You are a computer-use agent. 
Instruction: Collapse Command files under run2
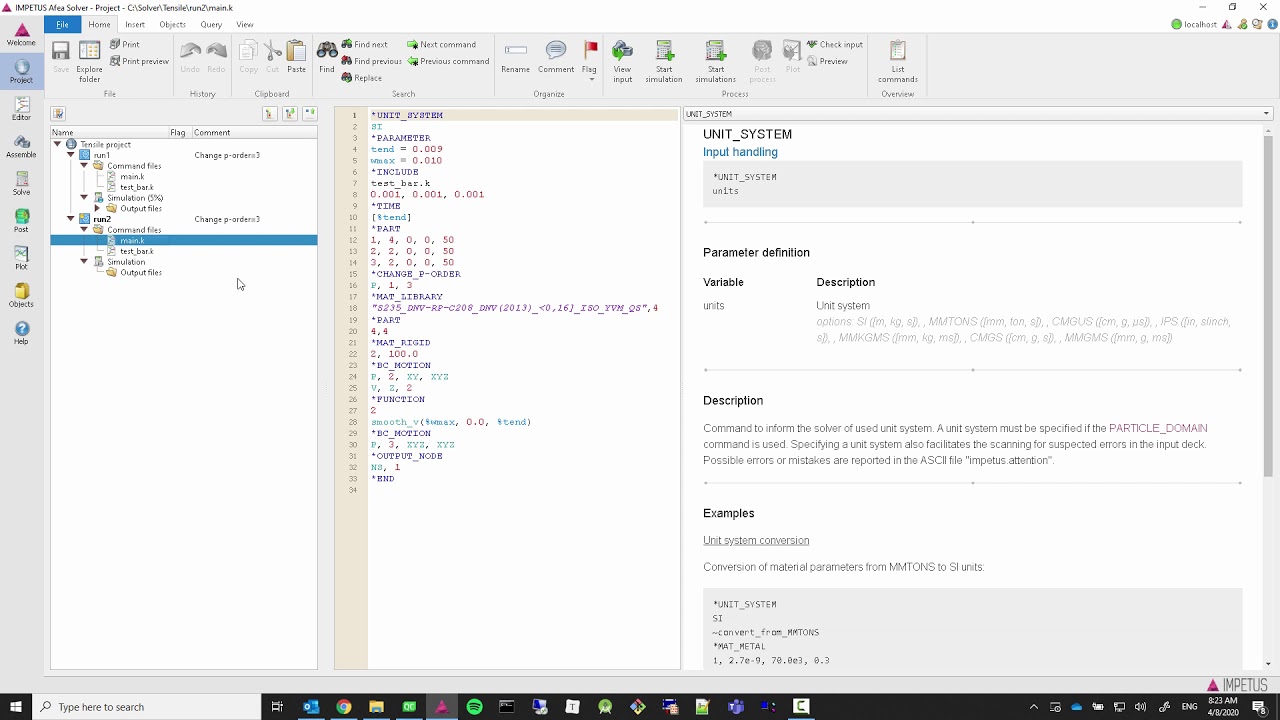coord(84,230)
